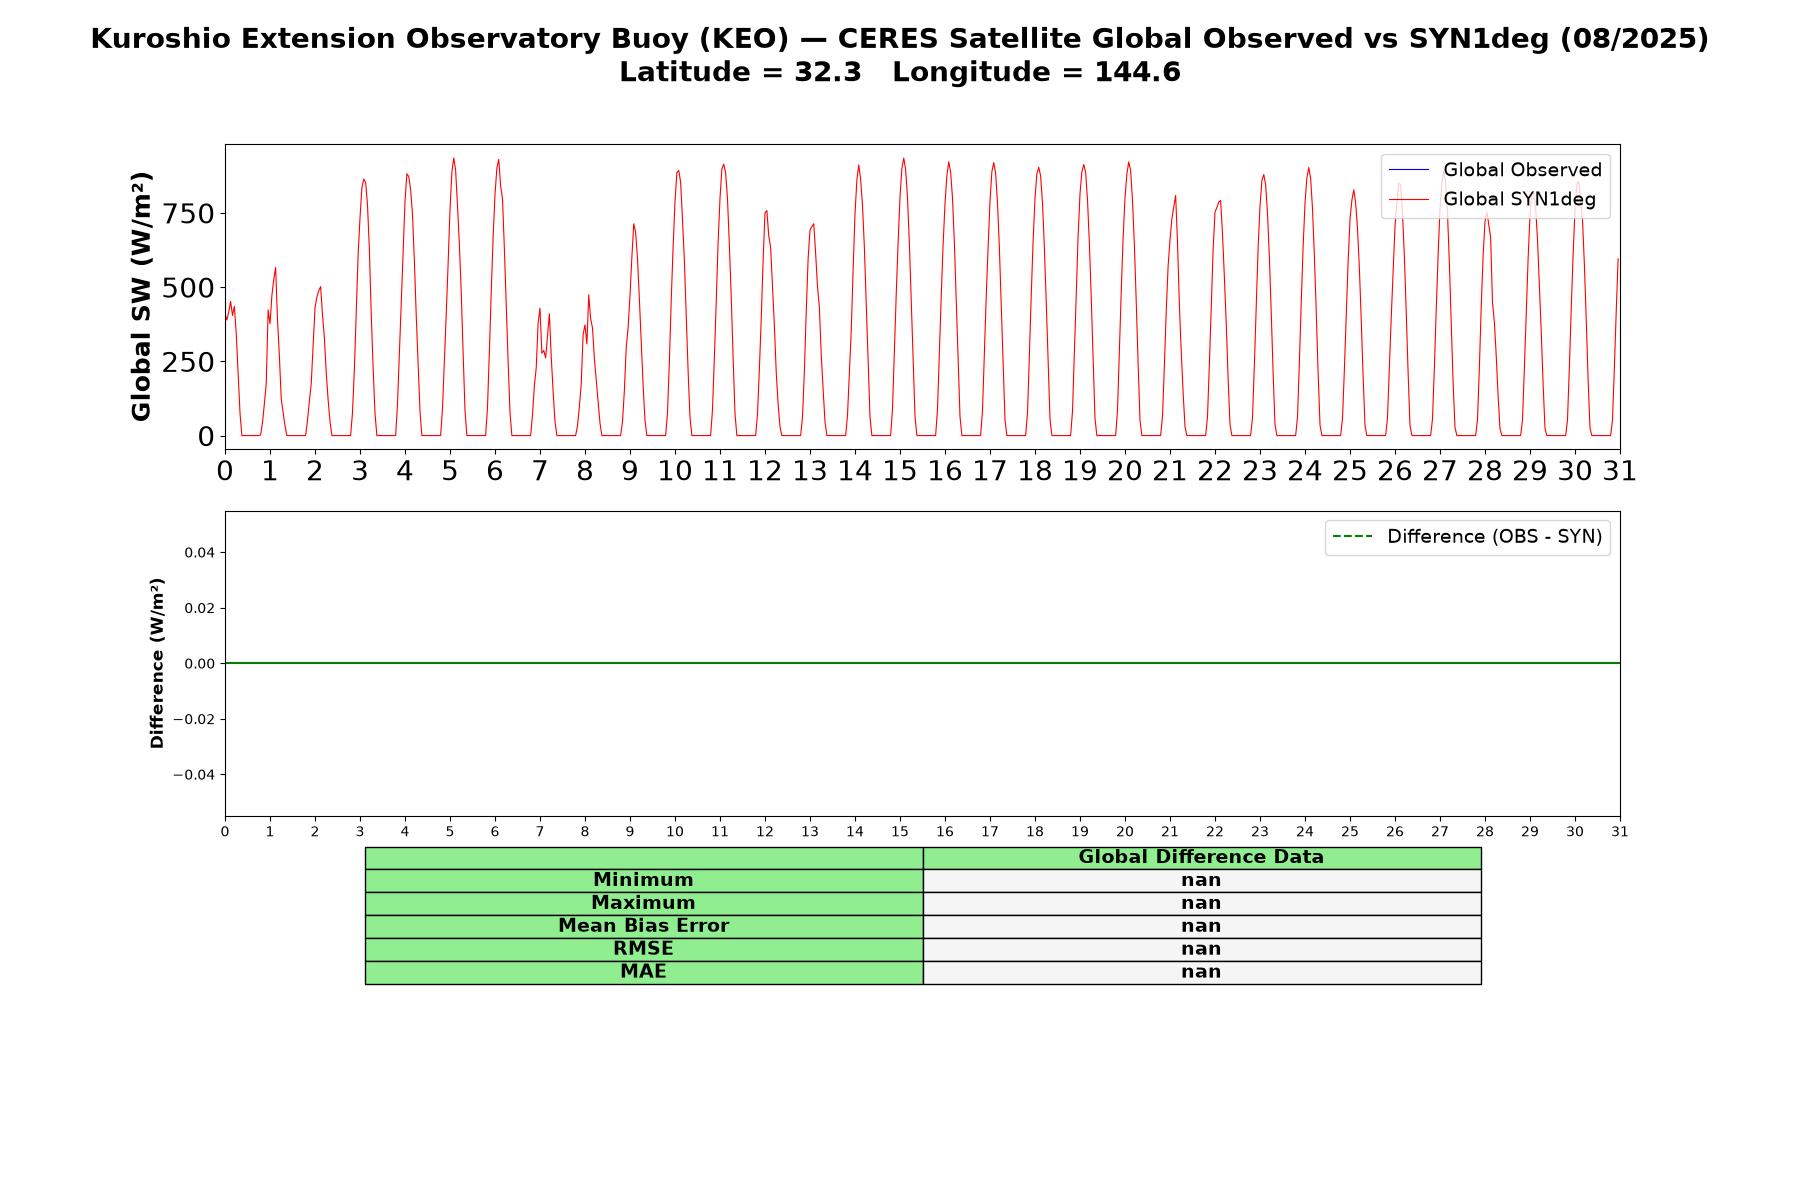
Task: Select the MAE row label
Action: coord(643,972)
